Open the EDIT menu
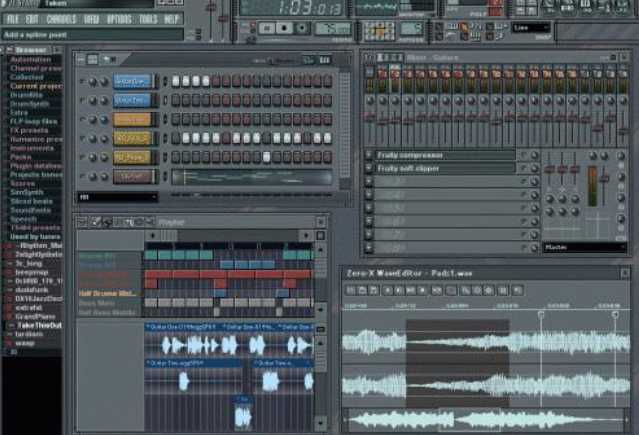639x435 pixels. [32, 19]
